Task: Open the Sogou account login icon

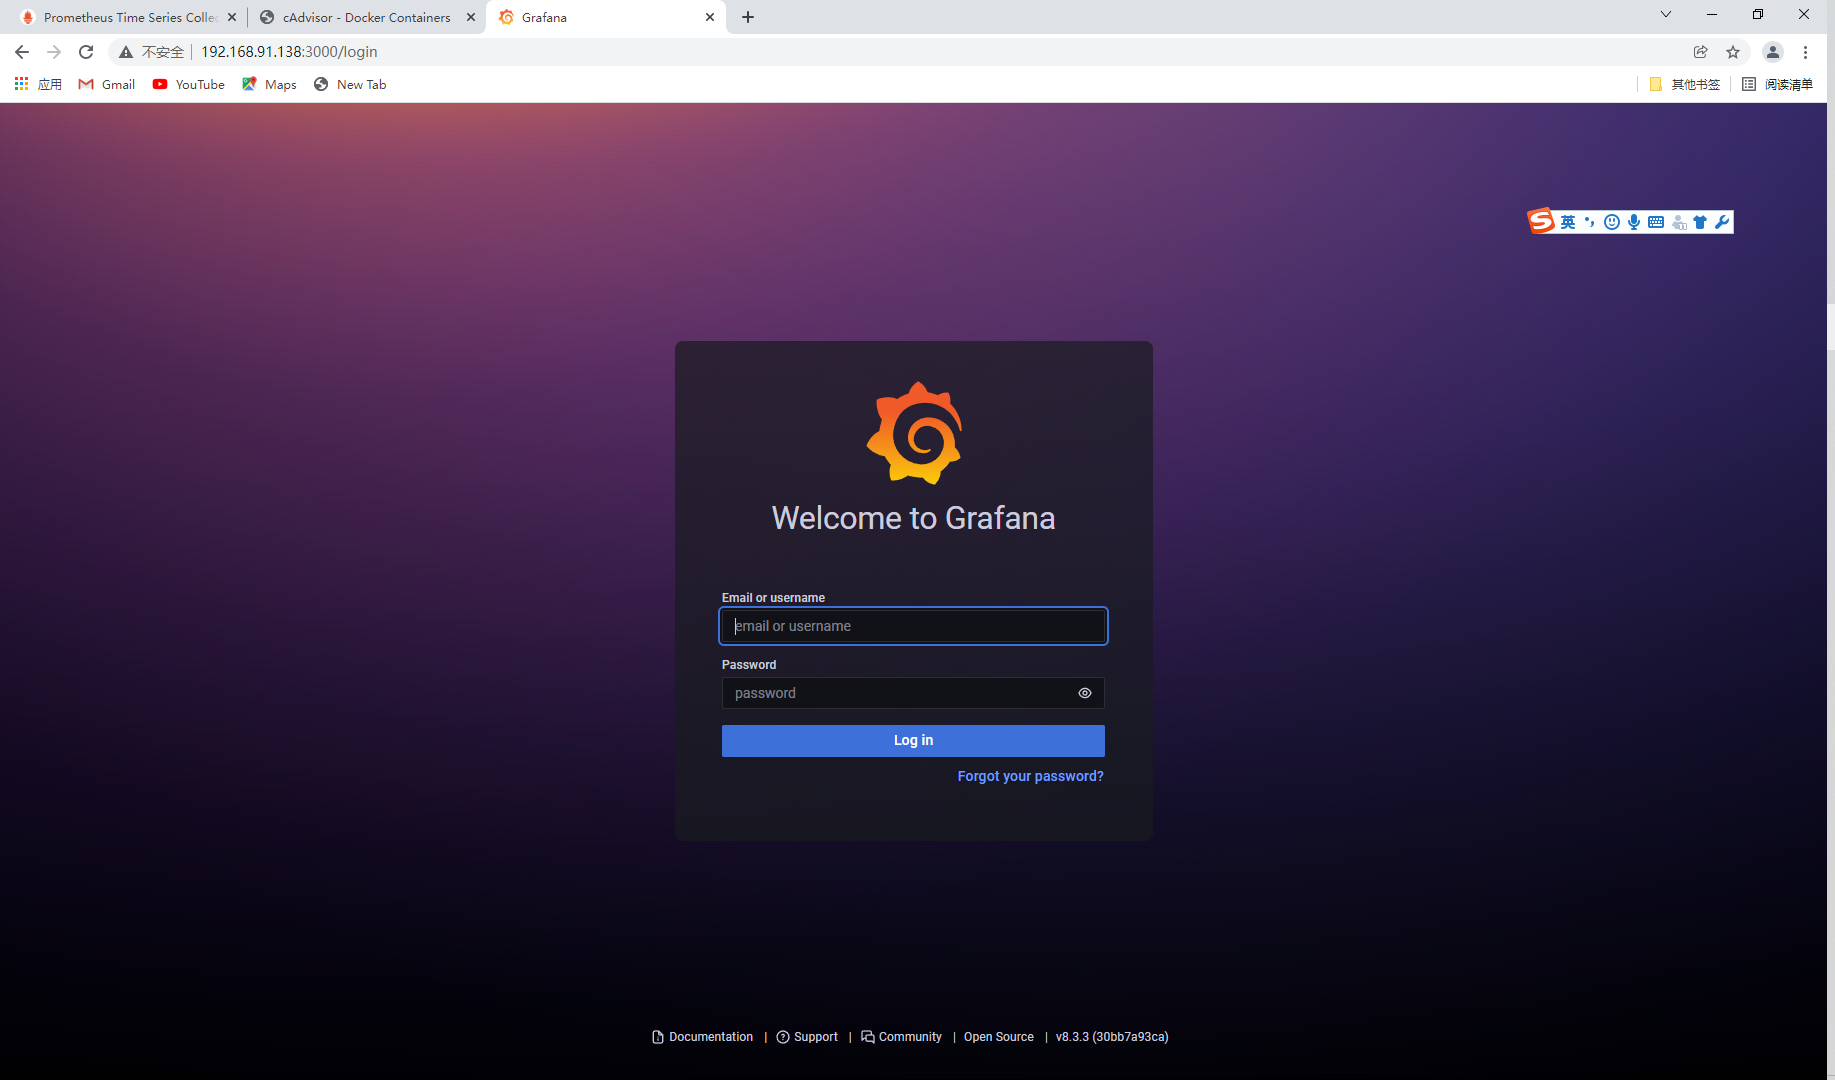Action: coord(1679,222)
